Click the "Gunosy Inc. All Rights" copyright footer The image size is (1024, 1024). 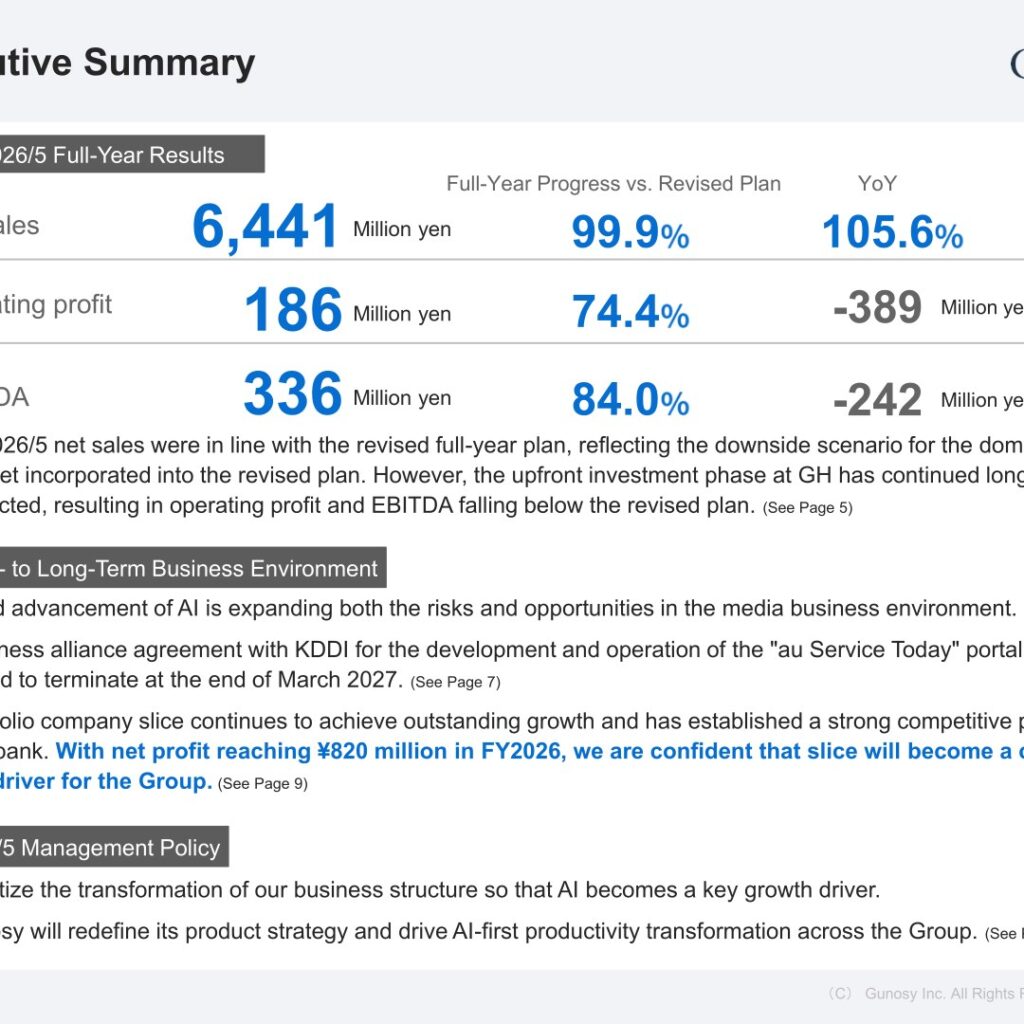tap(944, 993)
